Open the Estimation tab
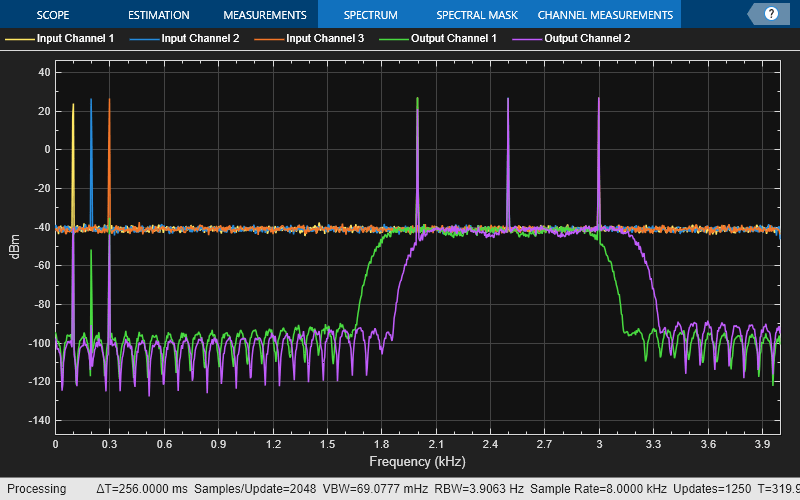800x500 pixels. click(x=158, y=15)
